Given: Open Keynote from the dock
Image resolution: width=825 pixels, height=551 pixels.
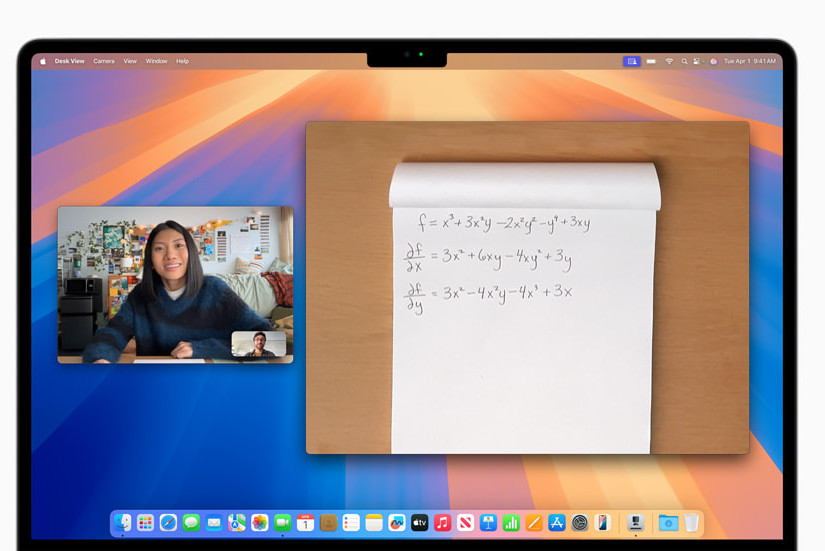Looking at the screenshot, I should pos(488,523).
